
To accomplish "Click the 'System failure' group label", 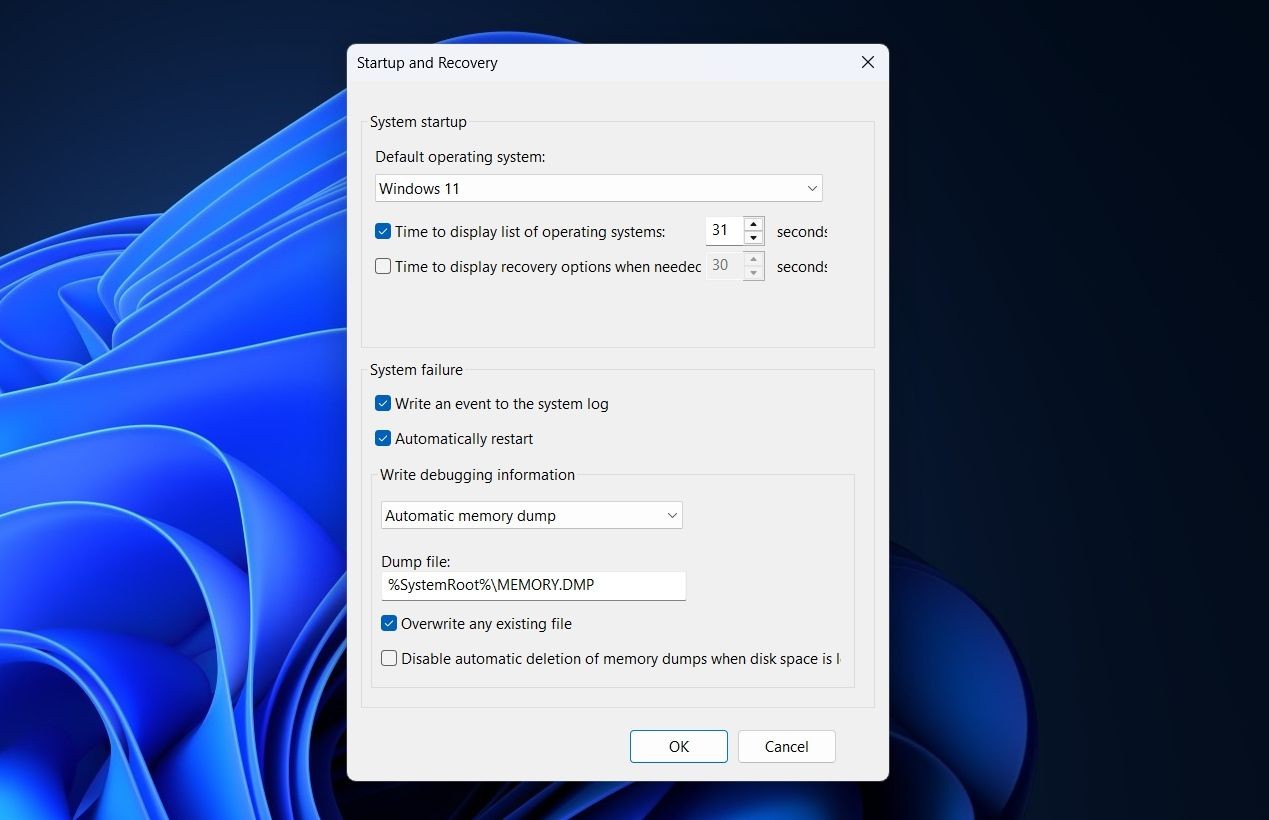I will coord(416,369).
